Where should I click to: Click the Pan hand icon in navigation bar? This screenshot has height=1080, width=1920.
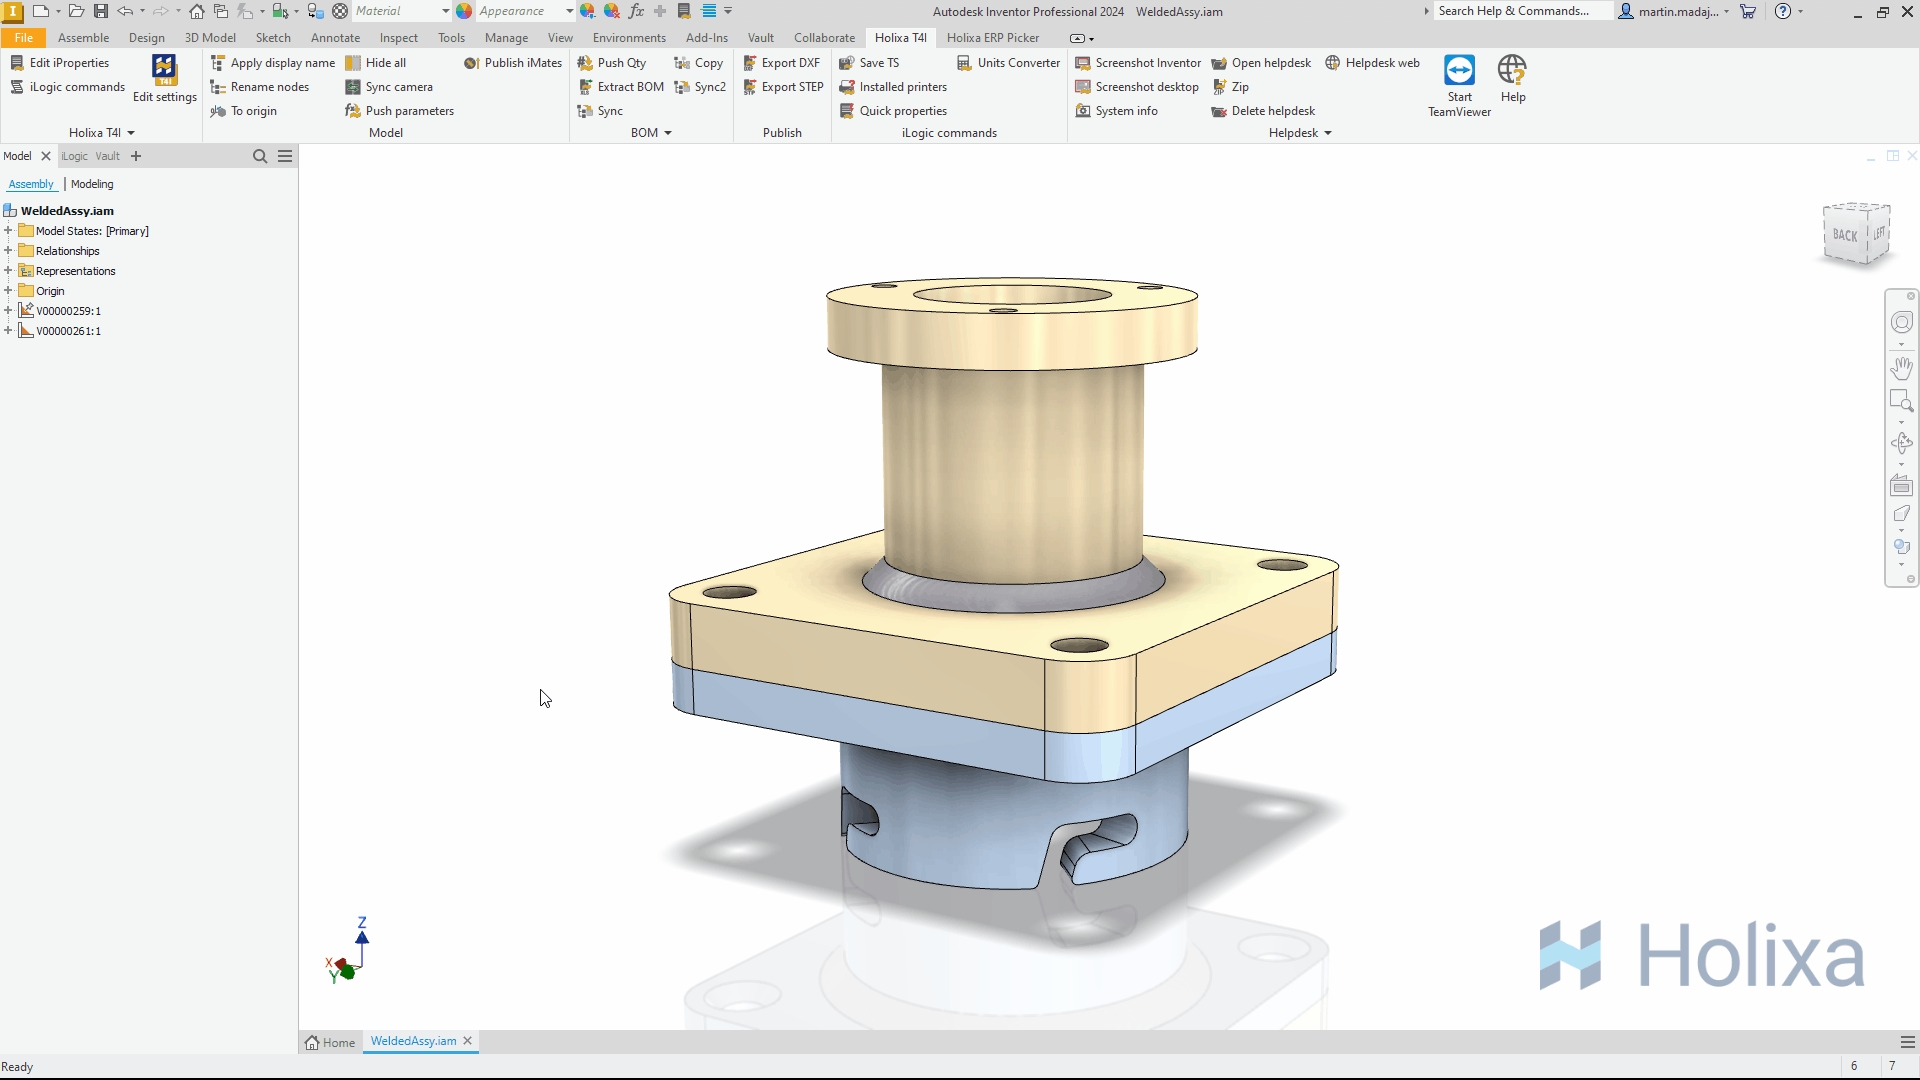pos(1901,368)
